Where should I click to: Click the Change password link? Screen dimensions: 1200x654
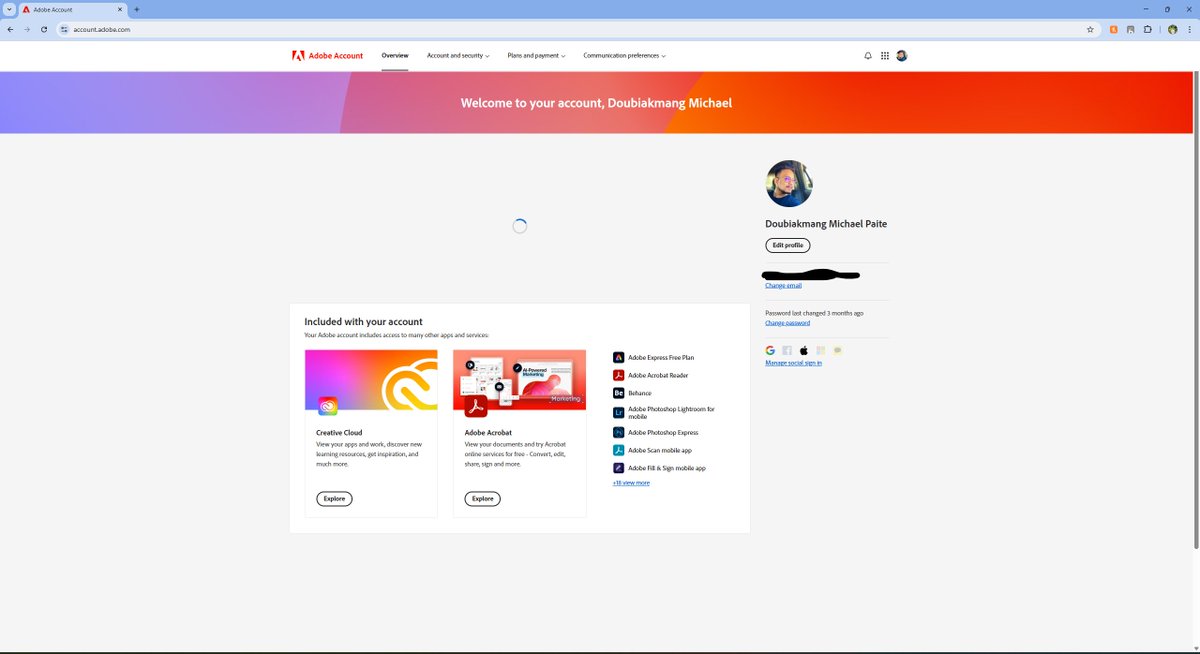[788, 323]
